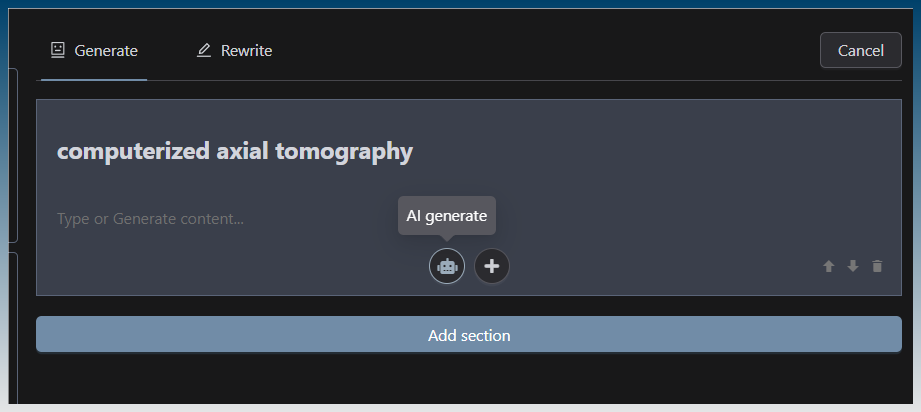The height and width of the screenshot is (412, 921).
Task: Move the section down with the arrow
Action: 853,266
